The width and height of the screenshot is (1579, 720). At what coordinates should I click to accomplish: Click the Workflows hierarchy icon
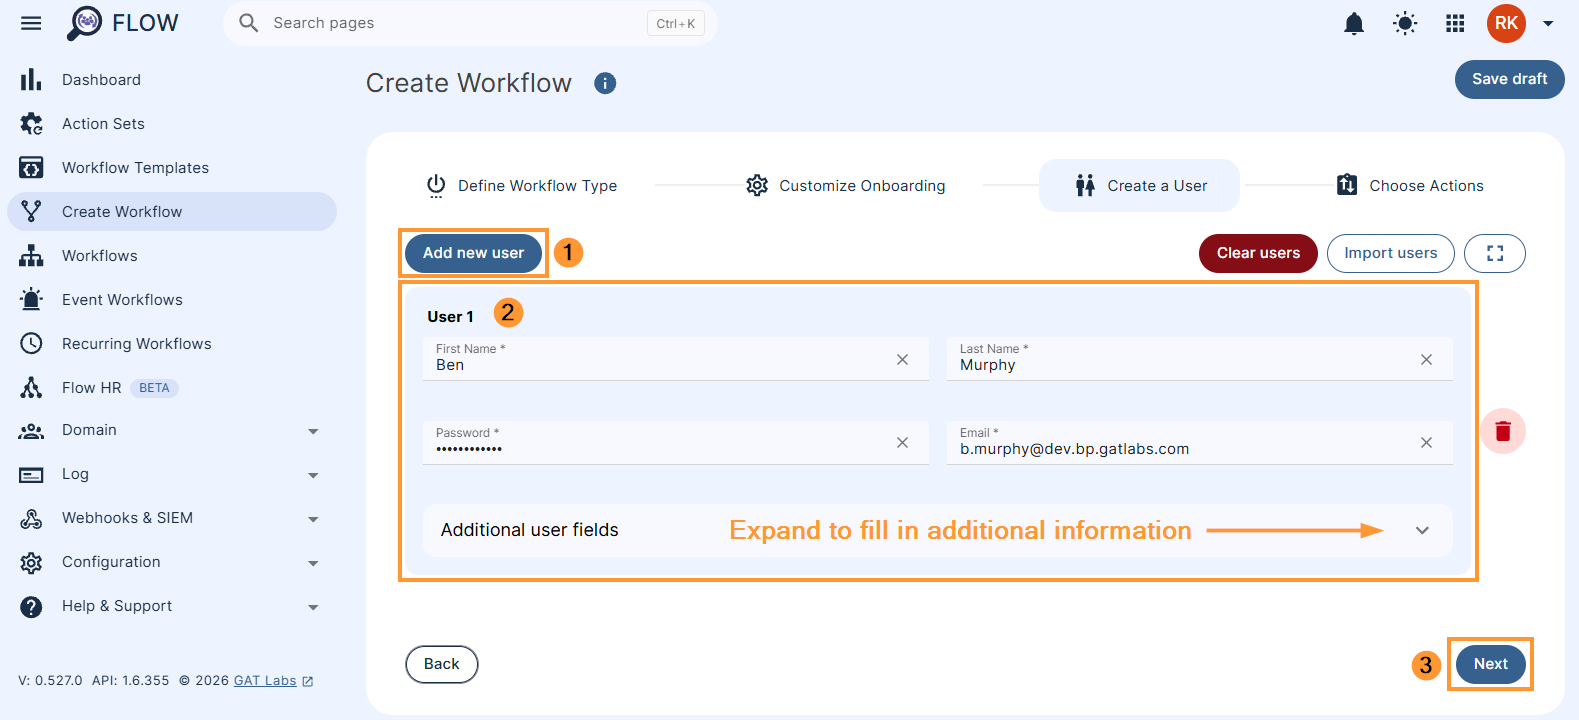tap(31, 256)
